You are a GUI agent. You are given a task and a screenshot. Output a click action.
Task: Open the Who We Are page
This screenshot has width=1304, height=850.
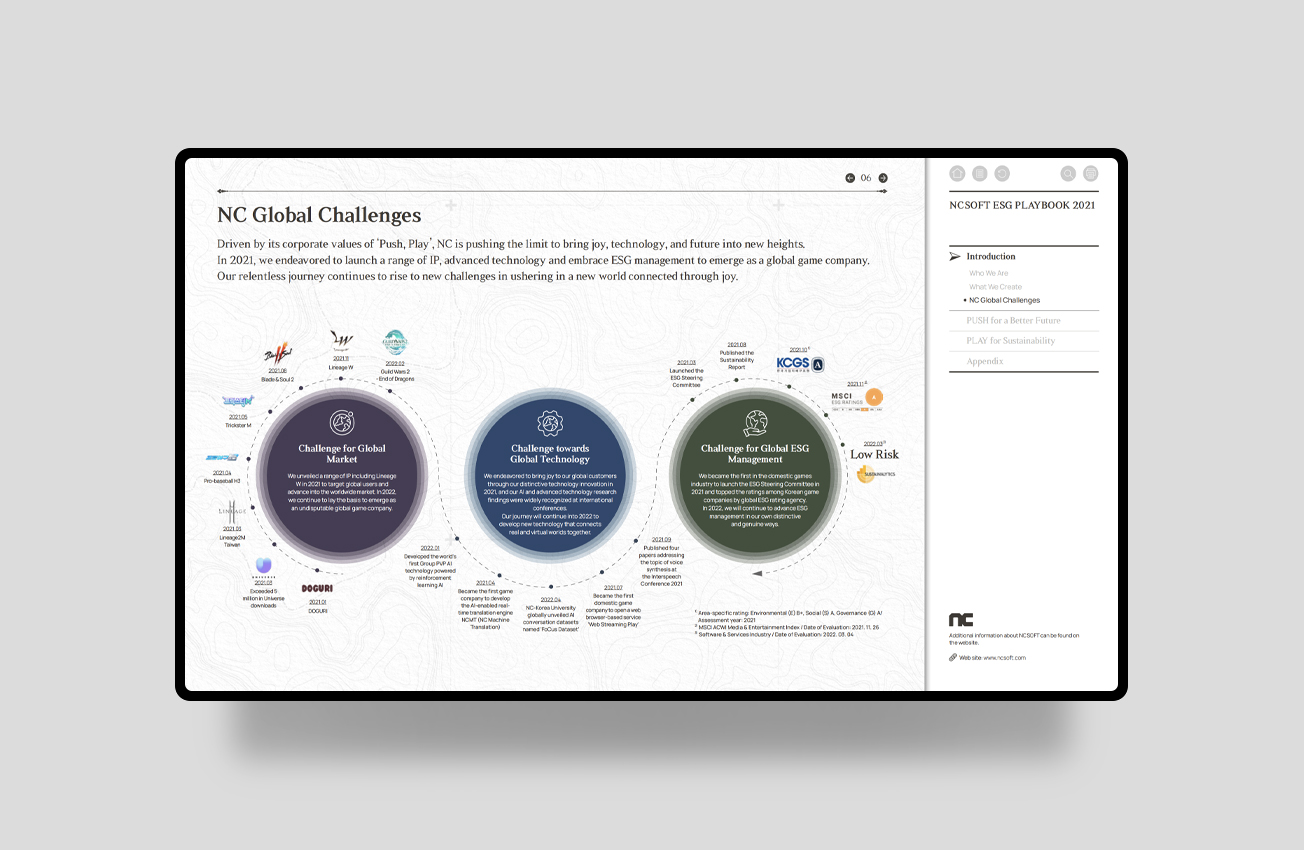988,273
